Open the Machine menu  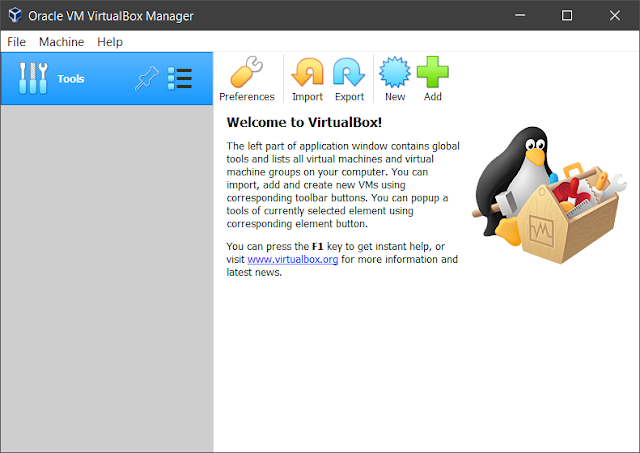pos(62,42)
